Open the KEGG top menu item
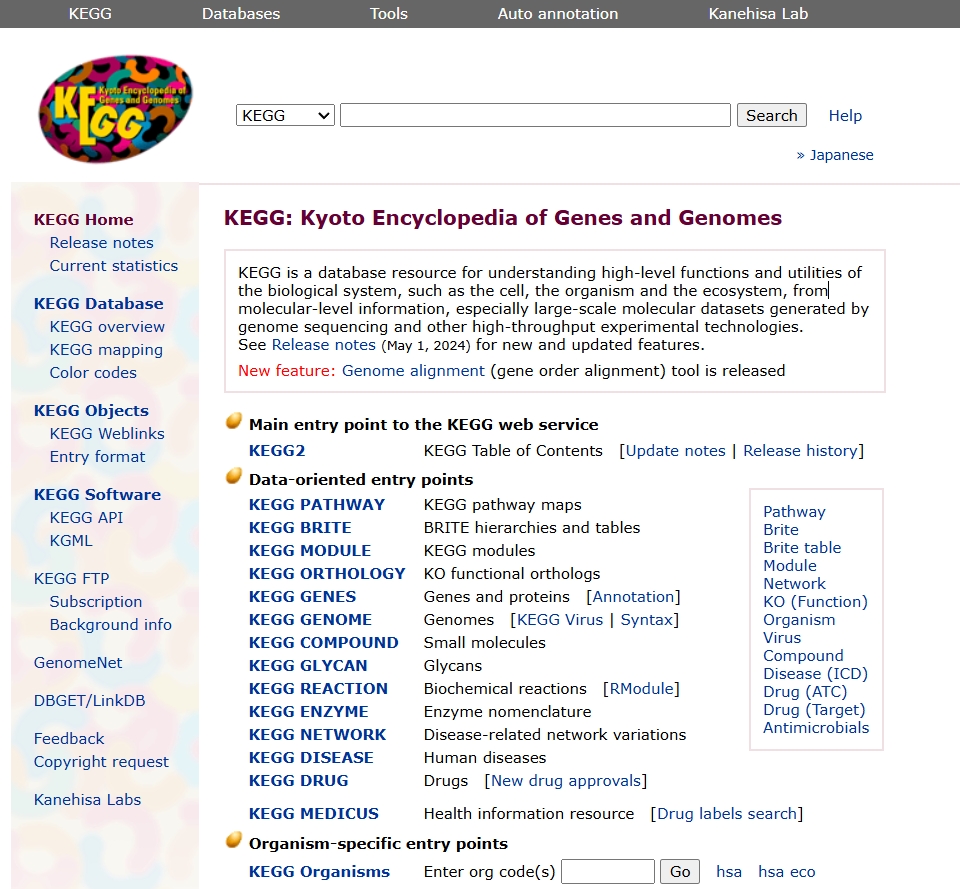Screen dimensions: 960x889 (x=90, y=13)
